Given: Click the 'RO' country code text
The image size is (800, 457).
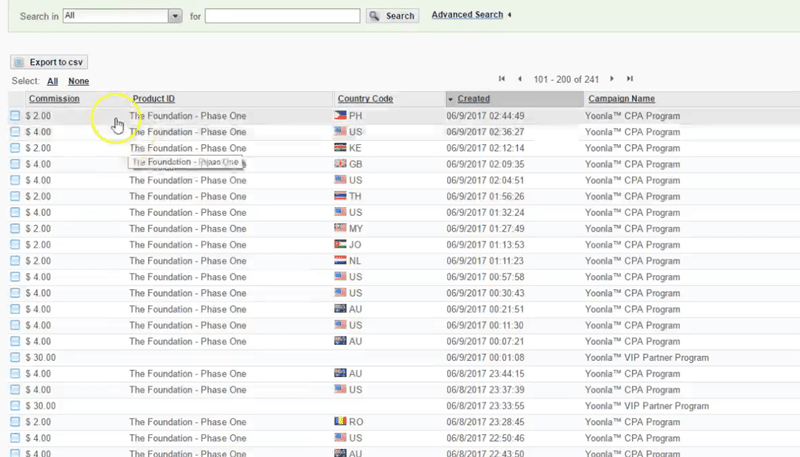Looking at the screenshot, I should click(x=356, y=422).
